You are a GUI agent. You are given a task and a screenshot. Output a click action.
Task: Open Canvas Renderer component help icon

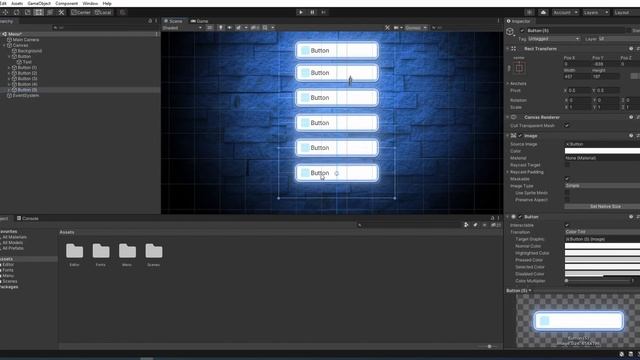[631, 117]
